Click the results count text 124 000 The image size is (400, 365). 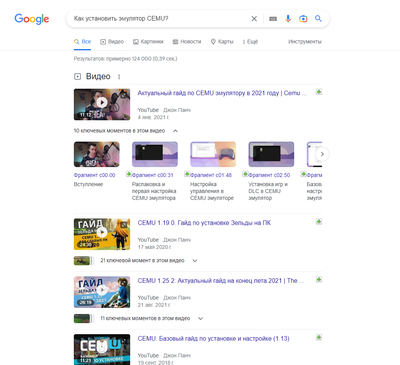tap(125, 59)
